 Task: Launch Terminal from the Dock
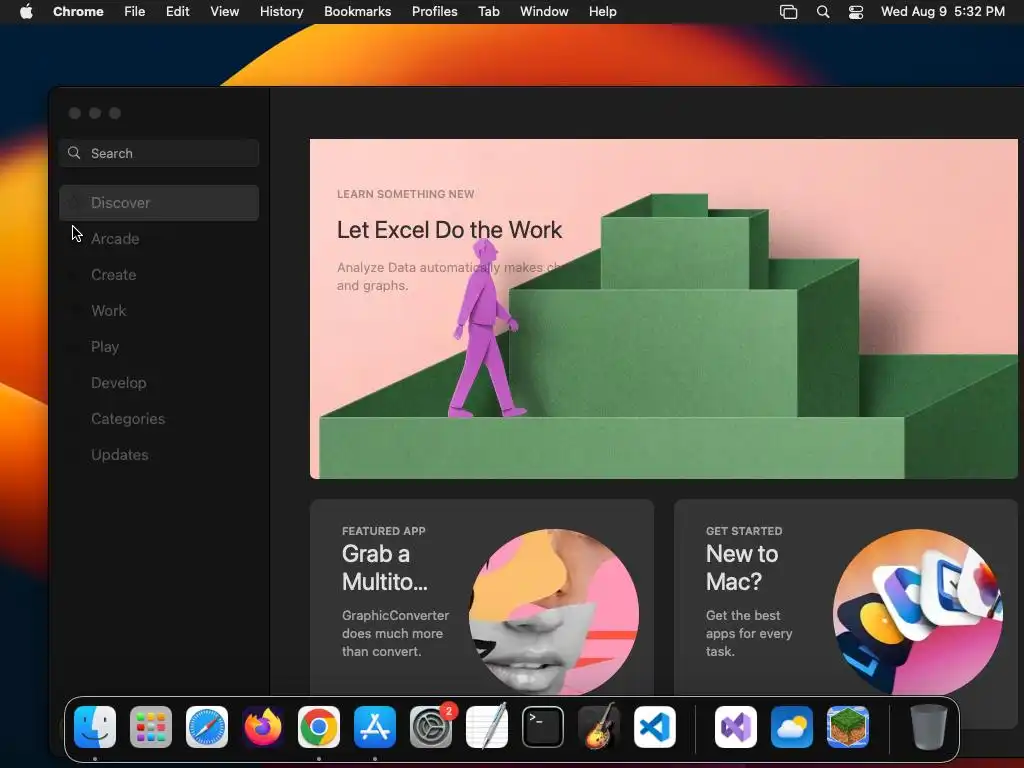[x=543, y=727]
